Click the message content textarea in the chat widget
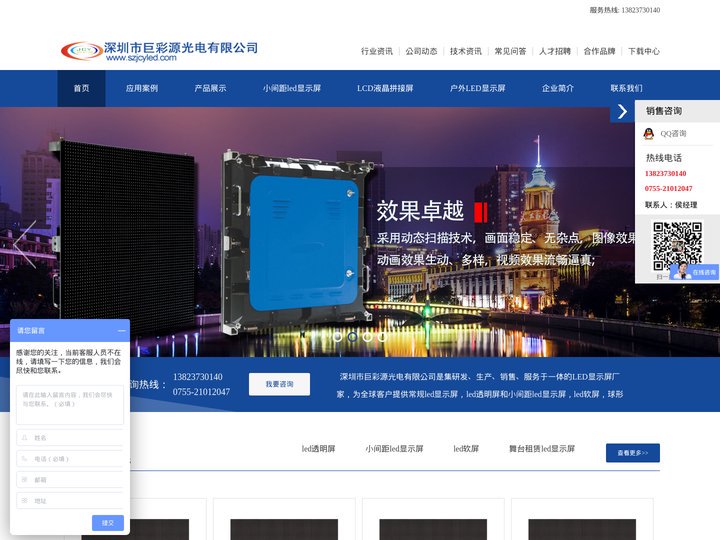 [x=70, y=405]
